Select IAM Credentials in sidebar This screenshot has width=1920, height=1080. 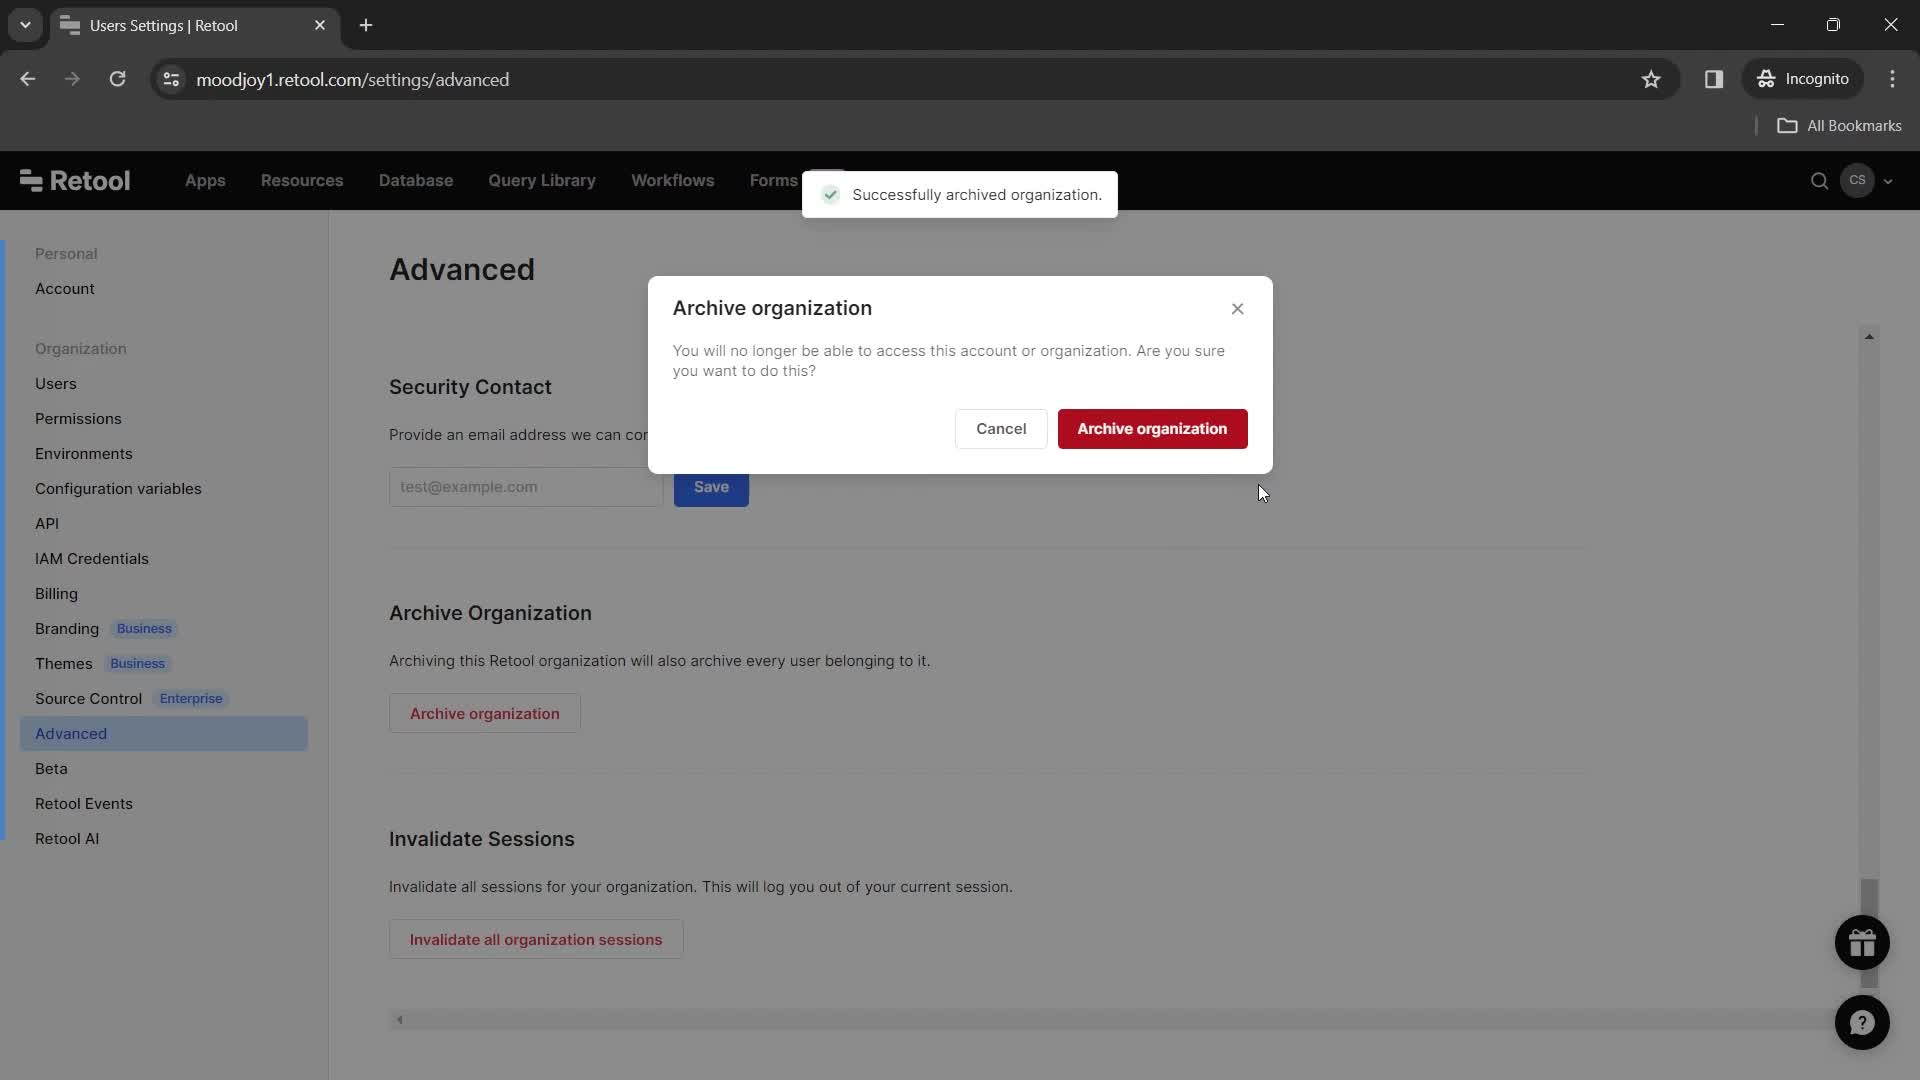point(92,559)
